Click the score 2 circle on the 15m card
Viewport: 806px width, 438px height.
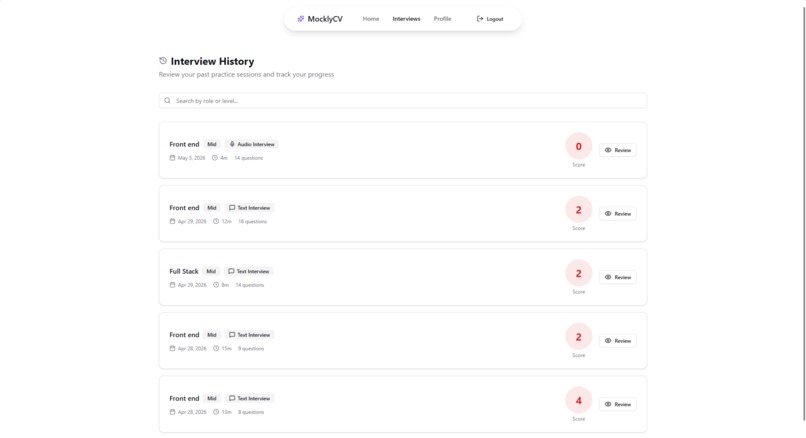coord(579,337)
